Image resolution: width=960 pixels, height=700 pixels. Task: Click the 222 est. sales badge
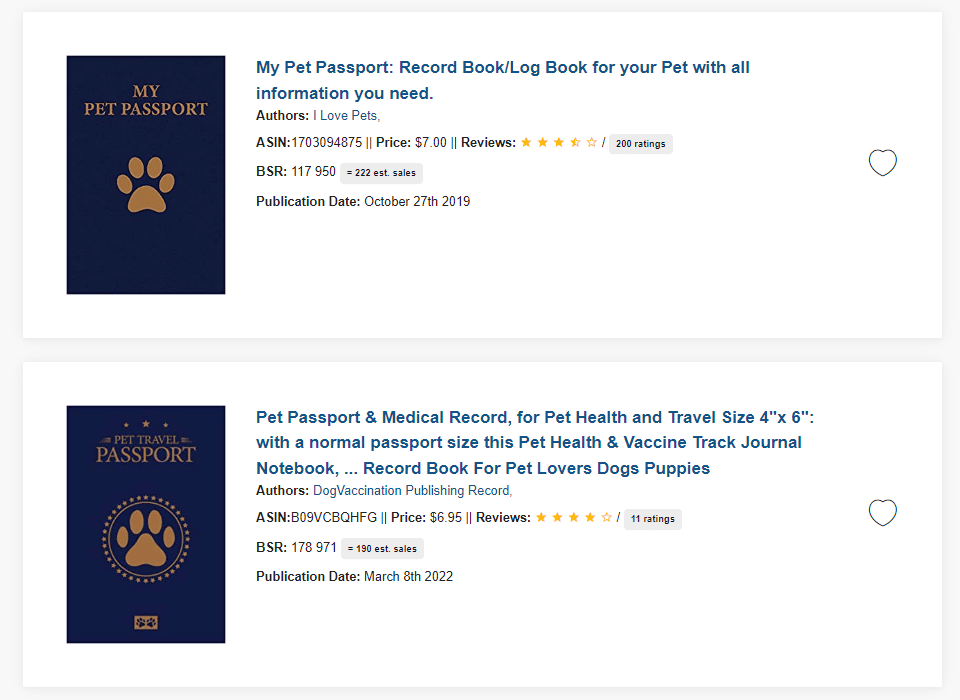coord(381,173)
